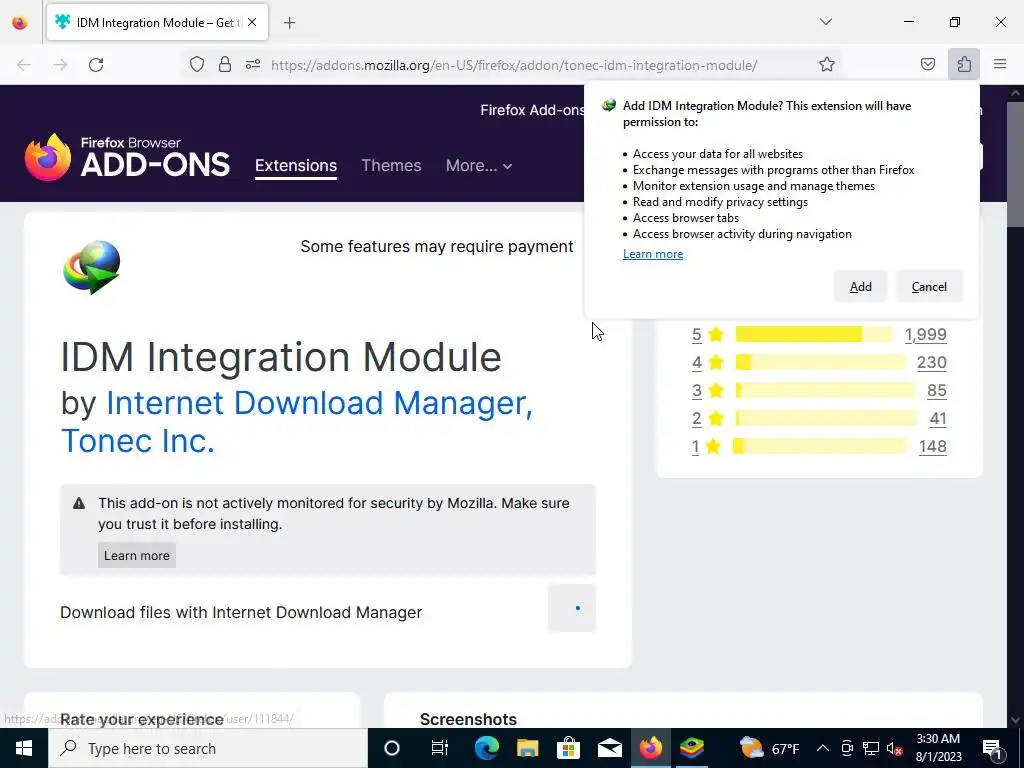The height and width of the screenshot is (768, 1024).
Task: Open the 41 two-star review count
Action: [x=938, y=419]
